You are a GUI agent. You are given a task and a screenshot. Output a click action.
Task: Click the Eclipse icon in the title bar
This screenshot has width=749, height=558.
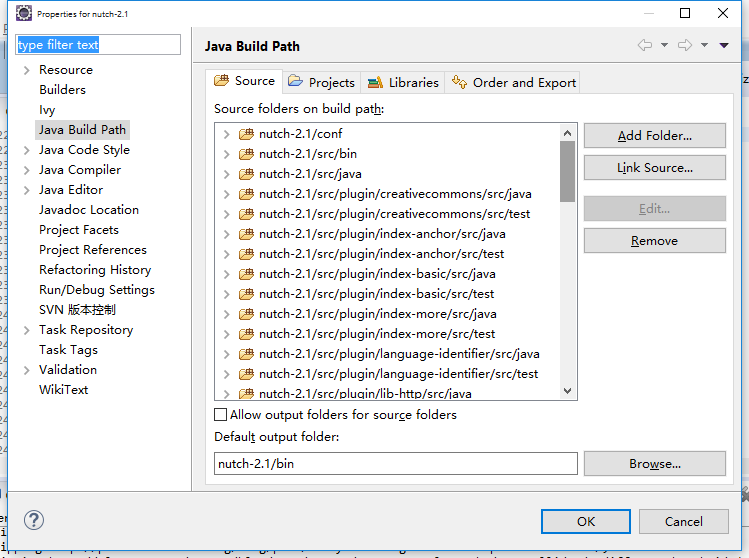click(23, 13)
